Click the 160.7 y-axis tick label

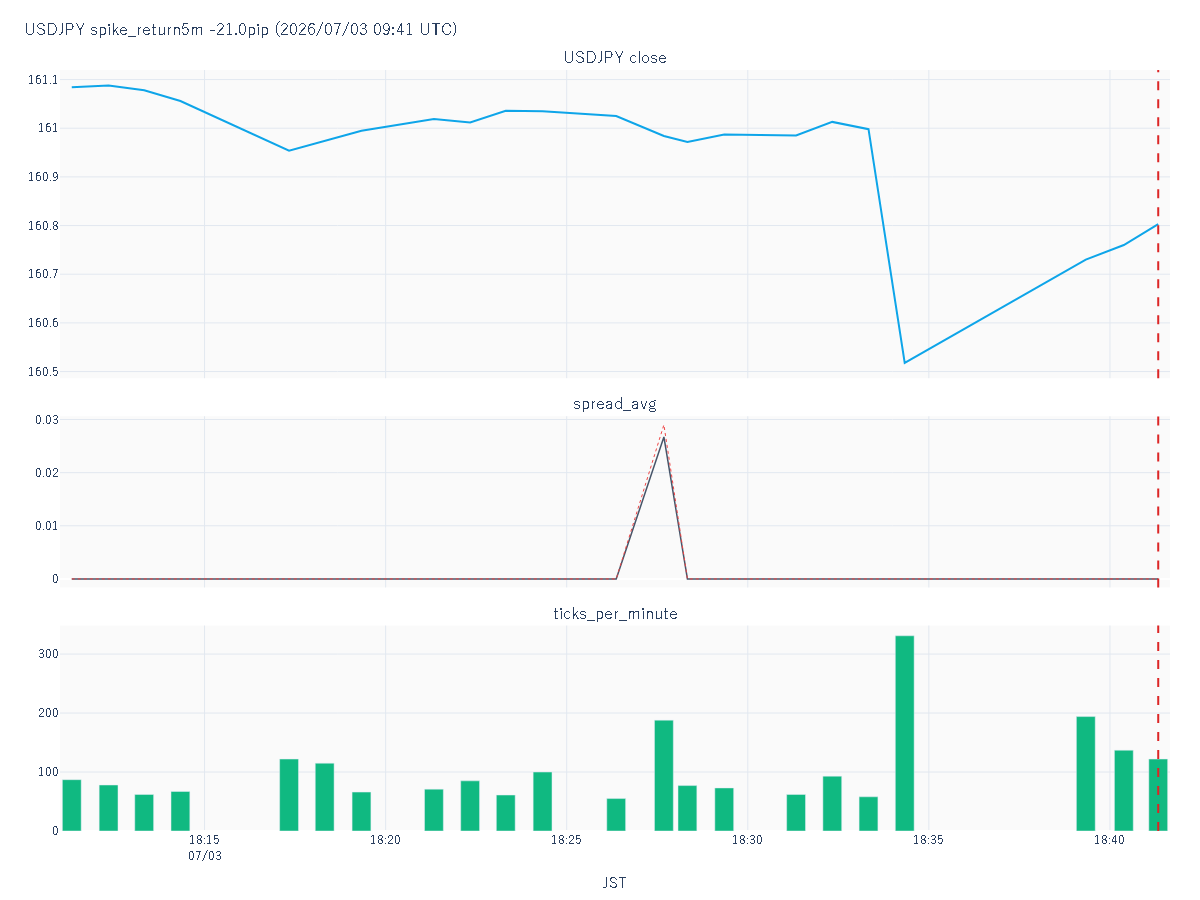click(42, 274)
